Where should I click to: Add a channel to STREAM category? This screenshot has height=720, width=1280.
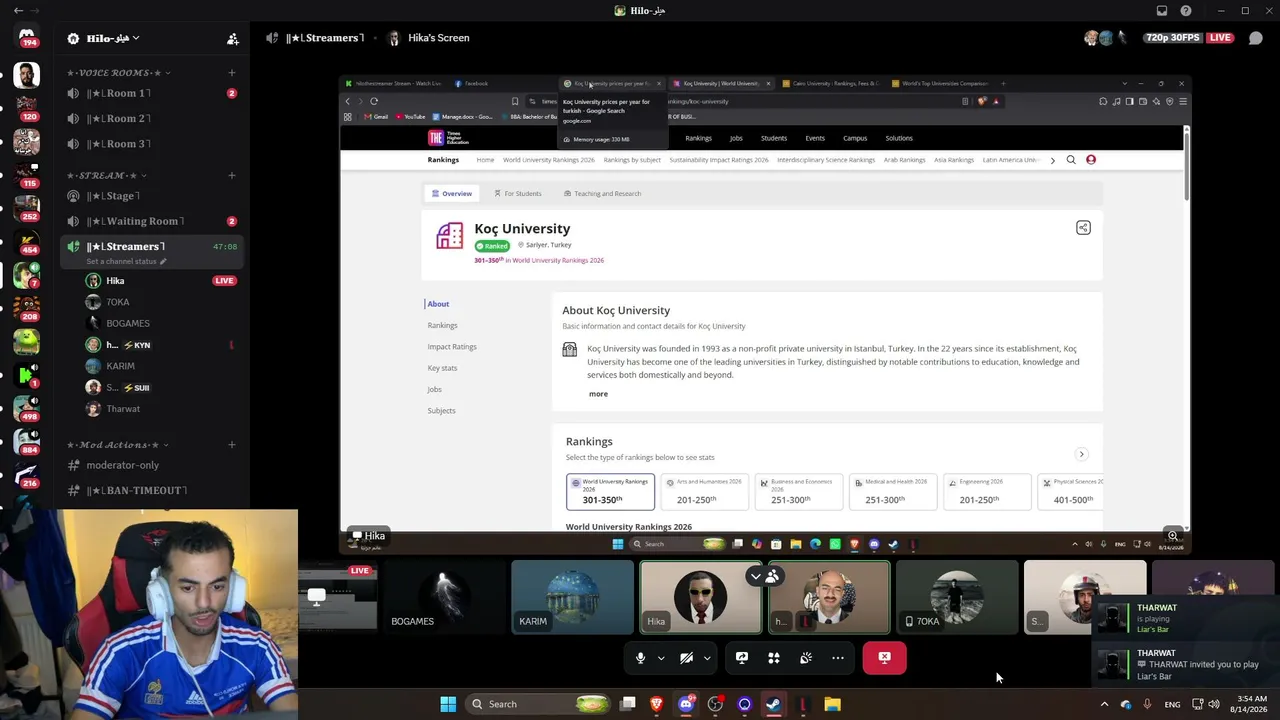[232, 175]
